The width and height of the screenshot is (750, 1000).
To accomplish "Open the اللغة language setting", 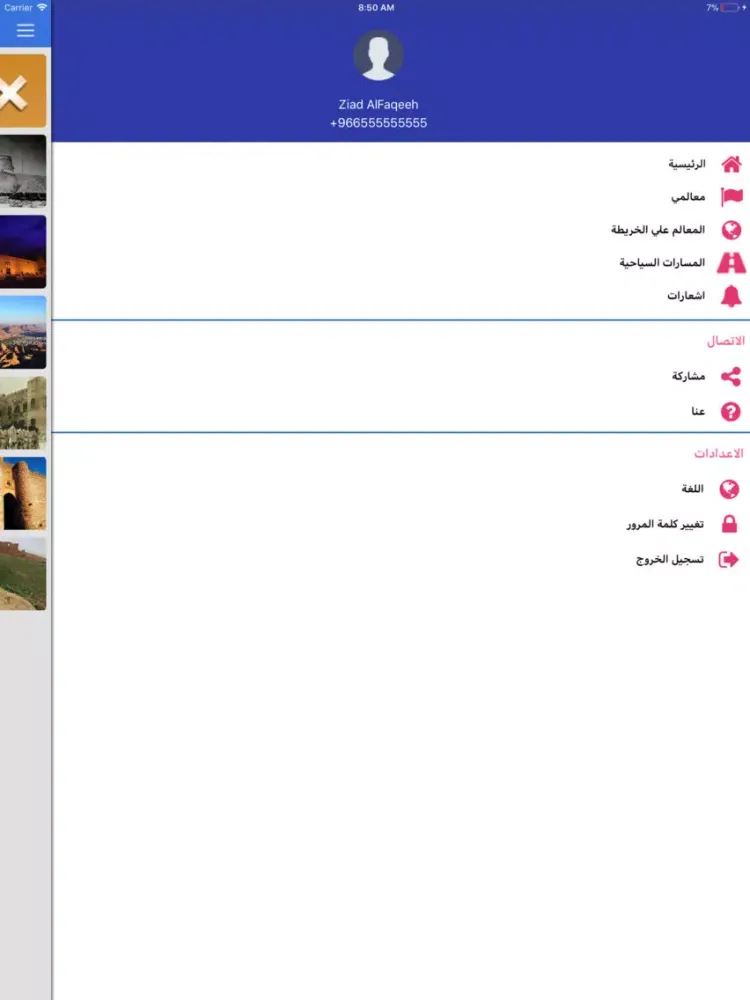I will (693, 489).
